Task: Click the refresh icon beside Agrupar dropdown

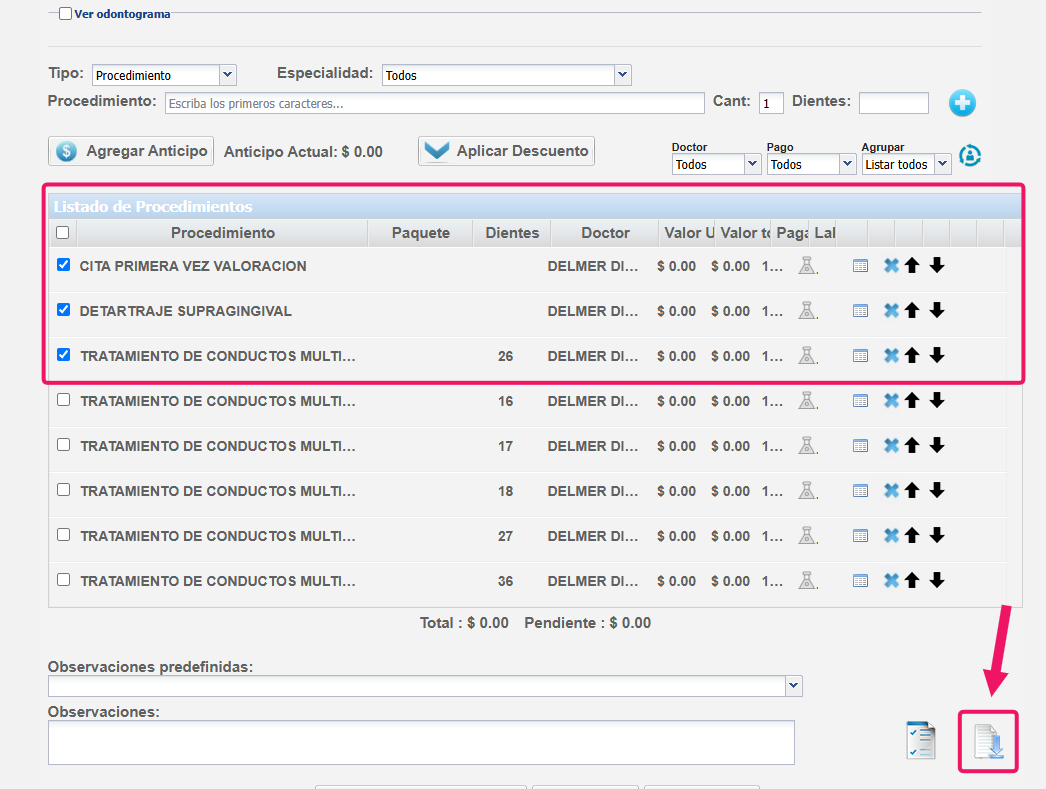Action: (x=970, y=156)
